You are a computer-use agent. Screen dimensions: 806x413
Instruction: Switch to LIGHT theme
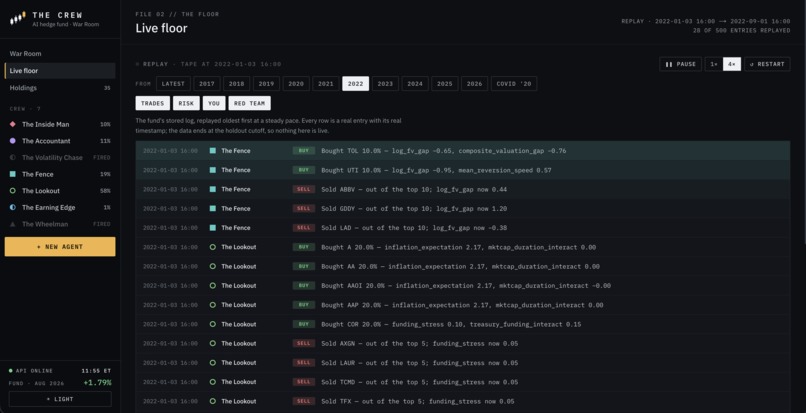60,399
